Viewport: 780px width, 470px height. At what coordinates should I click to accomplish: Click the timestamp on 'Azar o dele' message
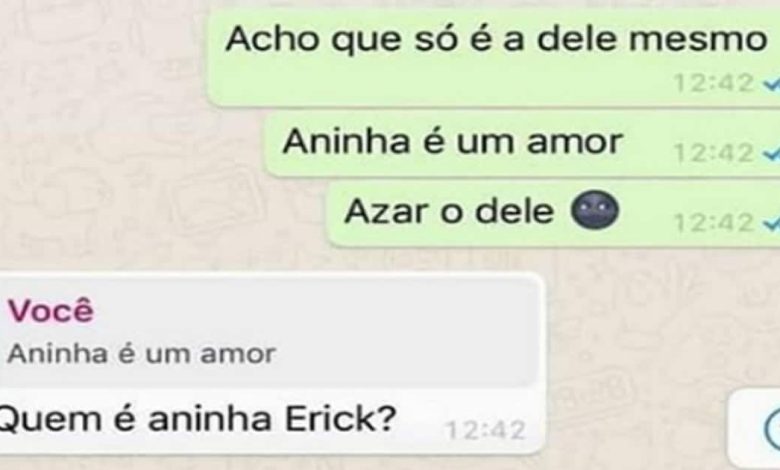[714, 222]
